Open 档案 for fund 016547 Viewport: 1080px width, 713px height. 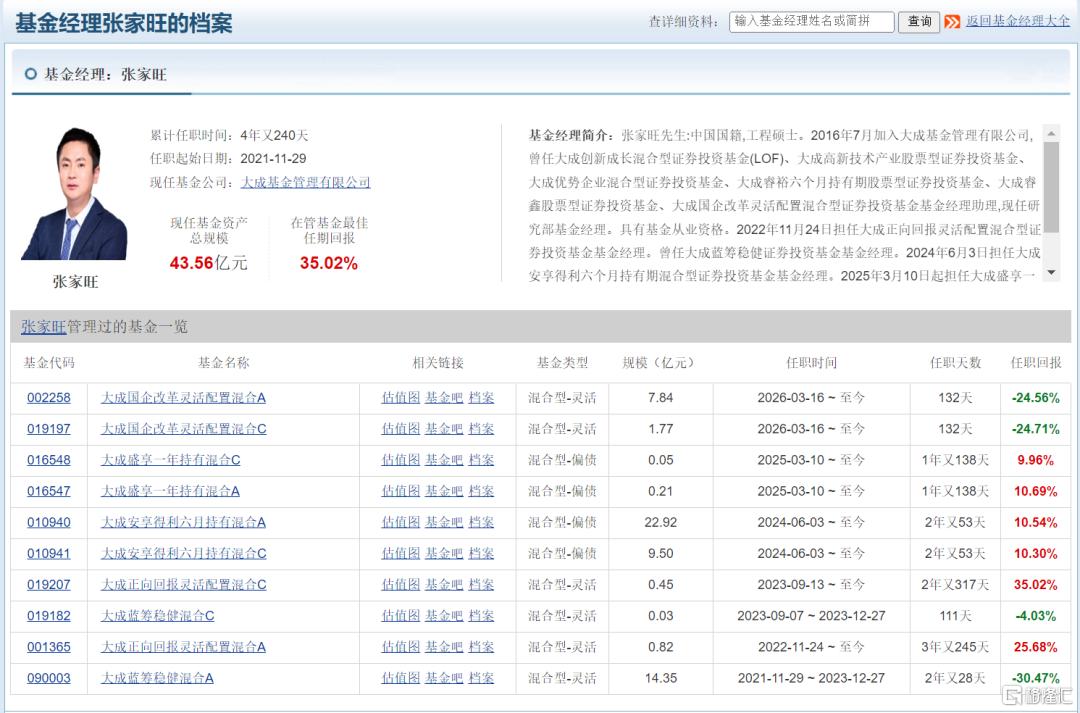481,491
